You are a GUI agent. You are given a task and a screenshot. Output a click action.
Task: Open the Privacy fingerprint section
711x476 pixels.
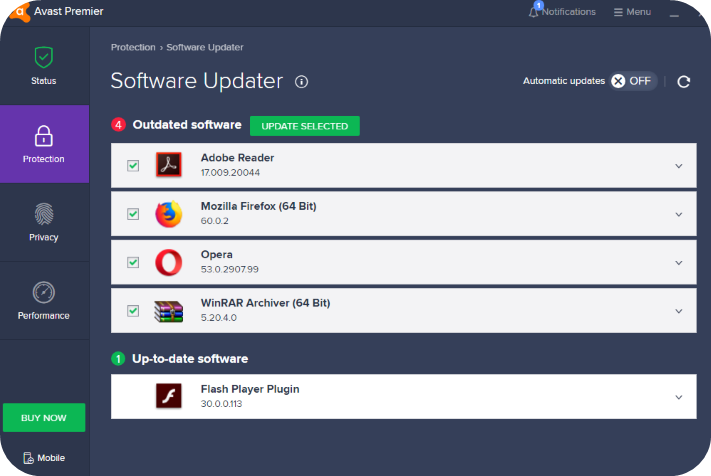pyautogui.click(x=44, y=222)
